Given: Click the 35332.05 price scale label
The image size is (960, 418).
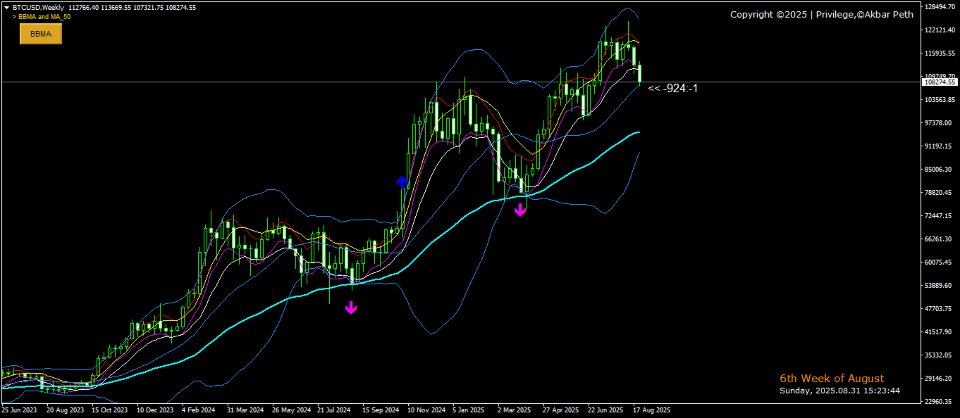Looking at the screenshot, I should 938,355.
